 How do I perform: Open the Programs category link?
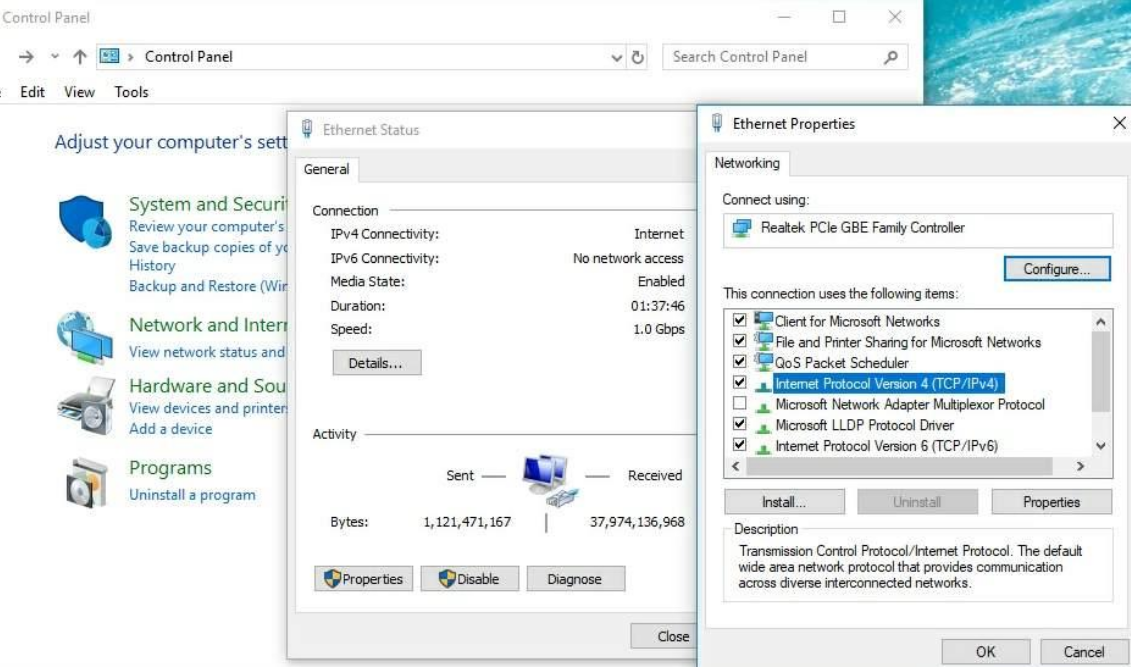(x=170, y=468)
